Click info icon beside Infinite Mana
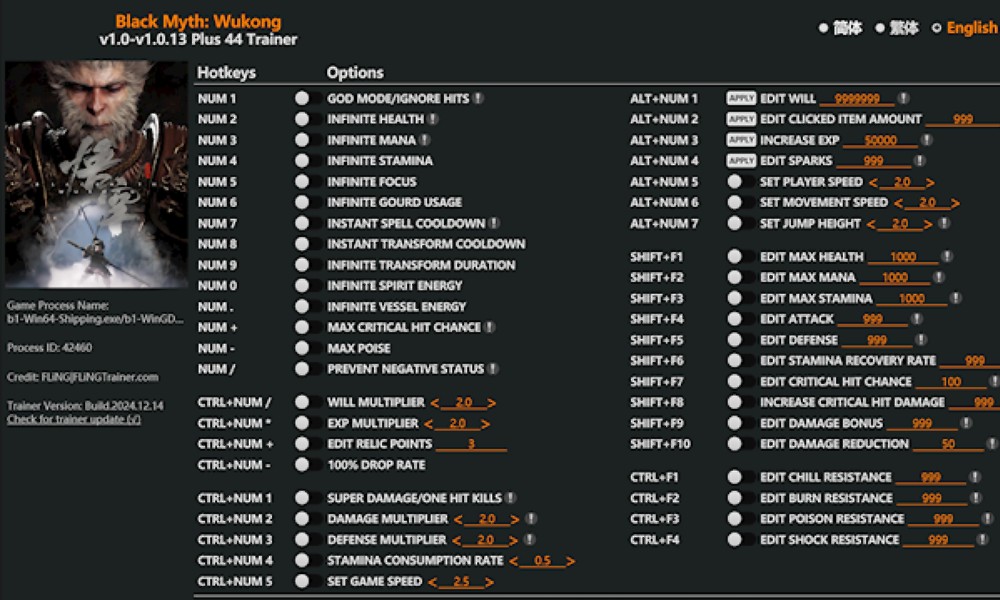The height and width of the screenshot is (600, 1000). (425, 140)
